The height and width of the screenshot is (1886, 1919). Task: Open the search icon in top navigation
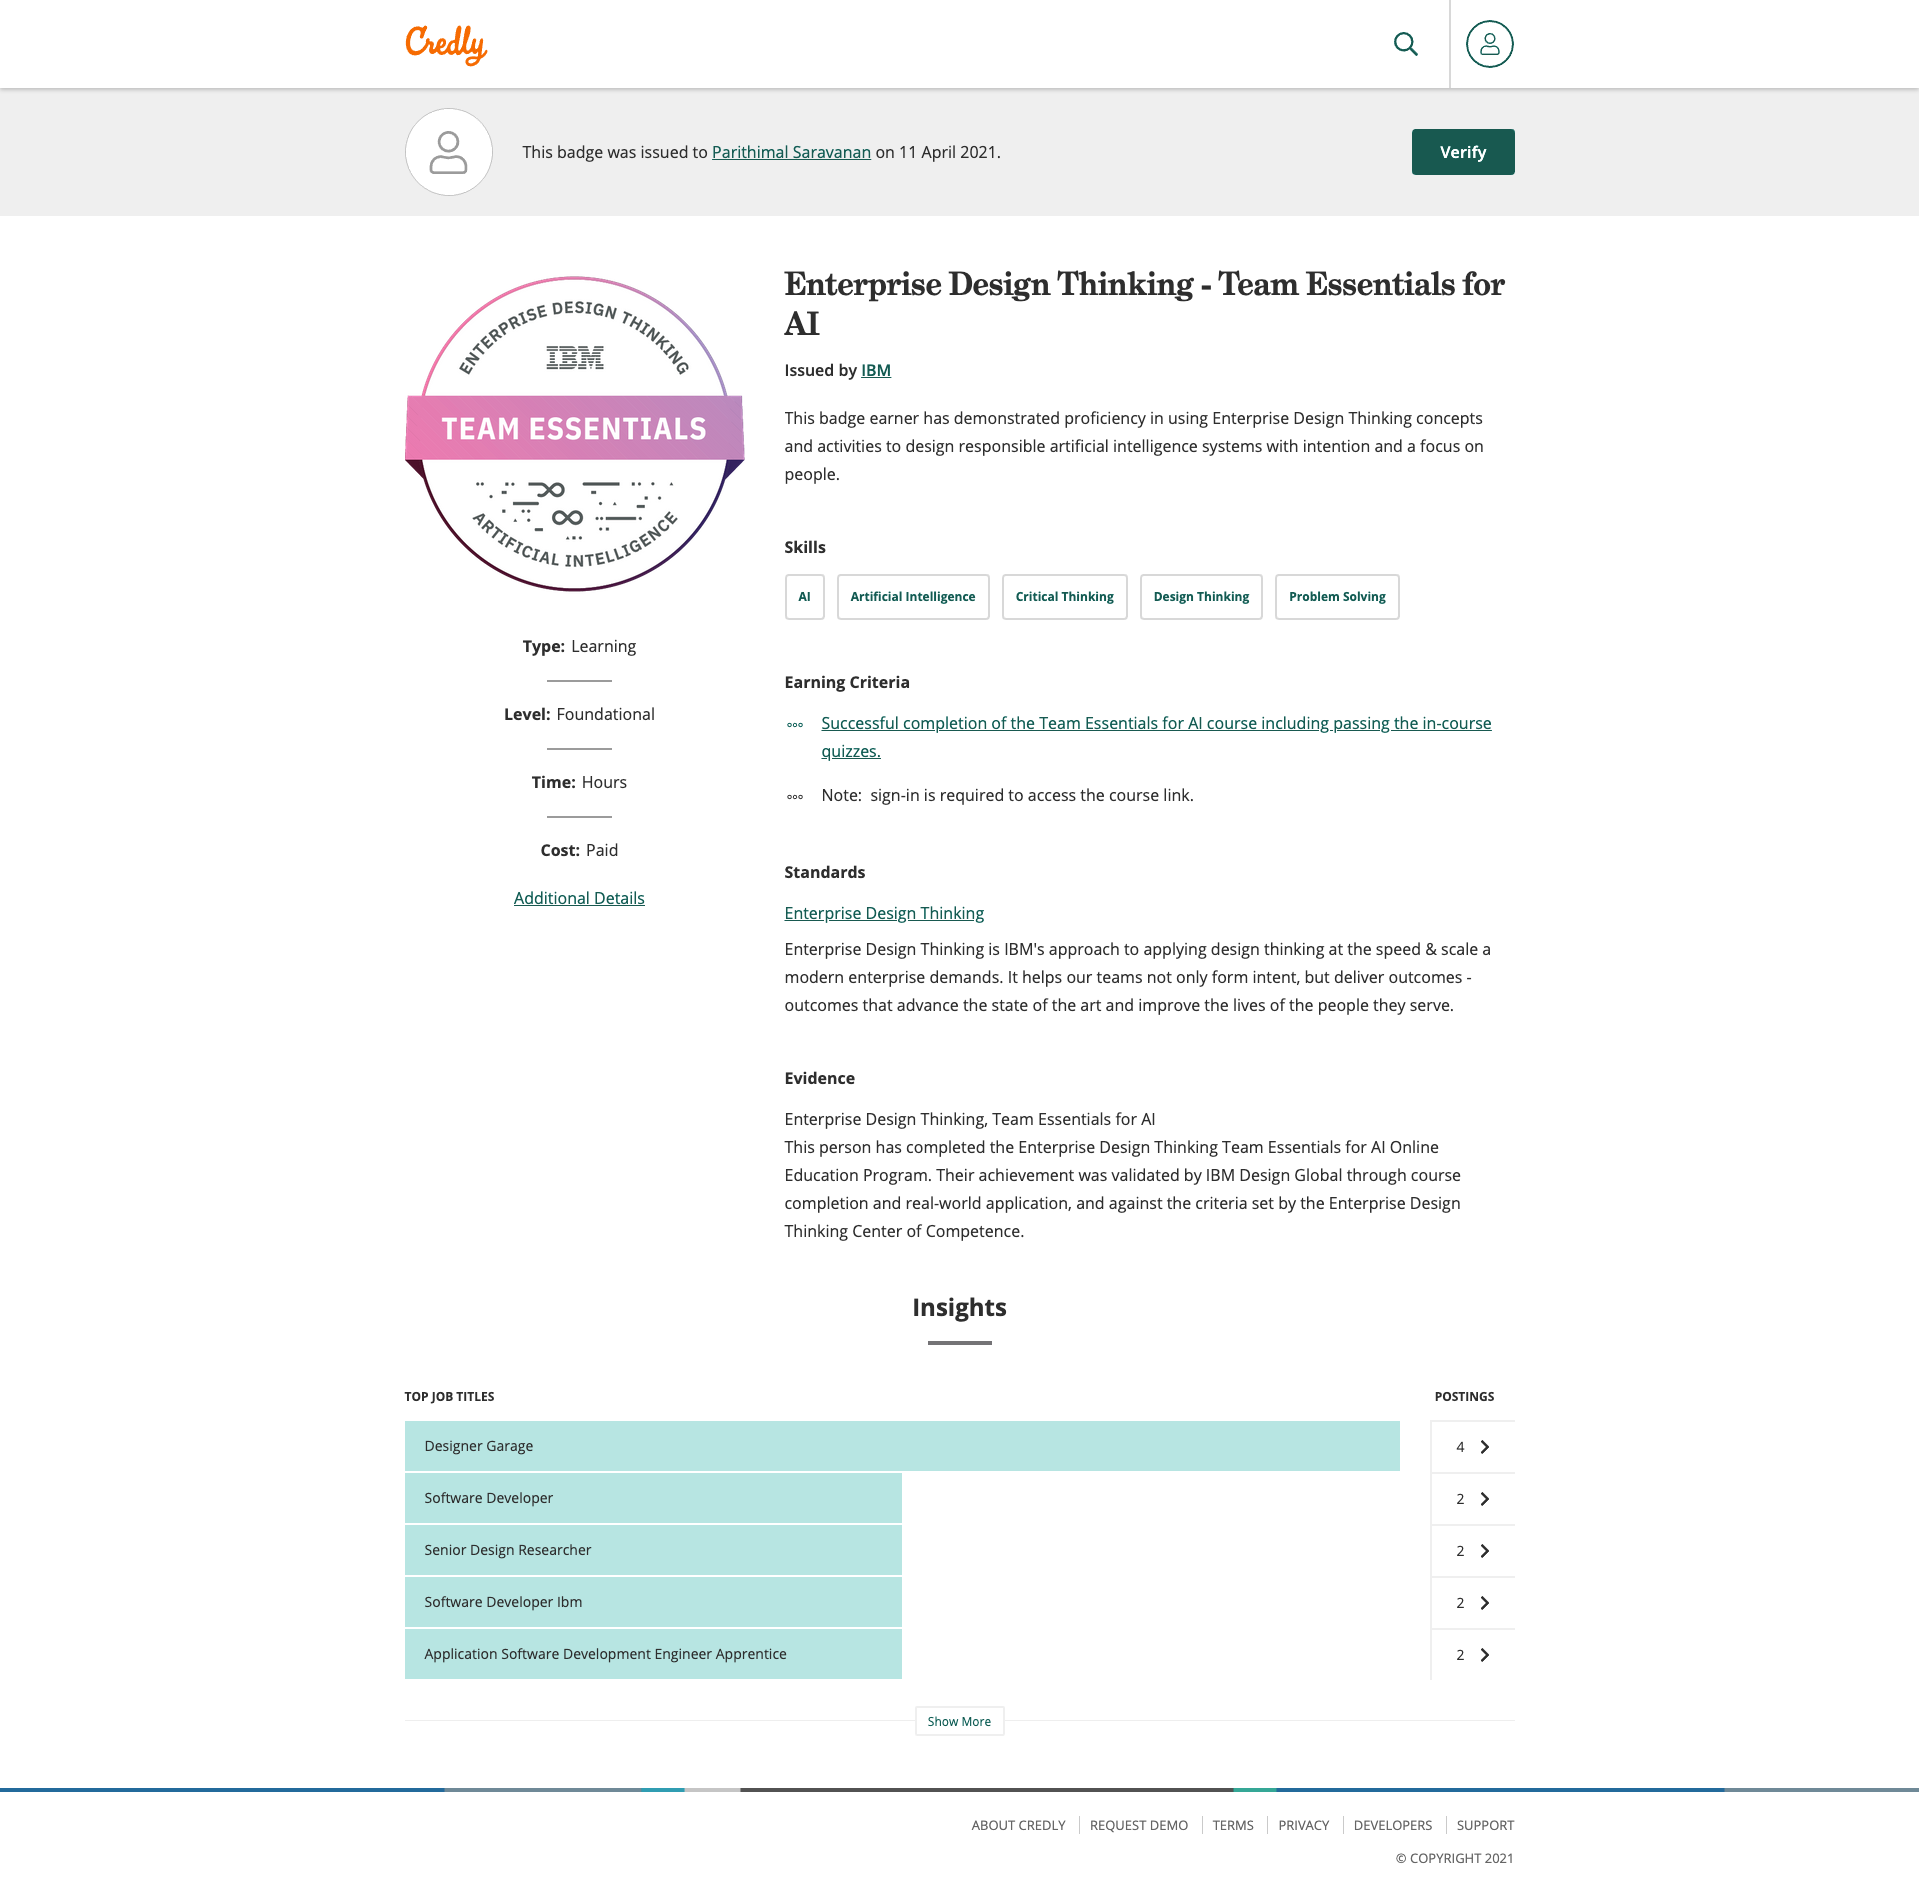[1405, 44]
